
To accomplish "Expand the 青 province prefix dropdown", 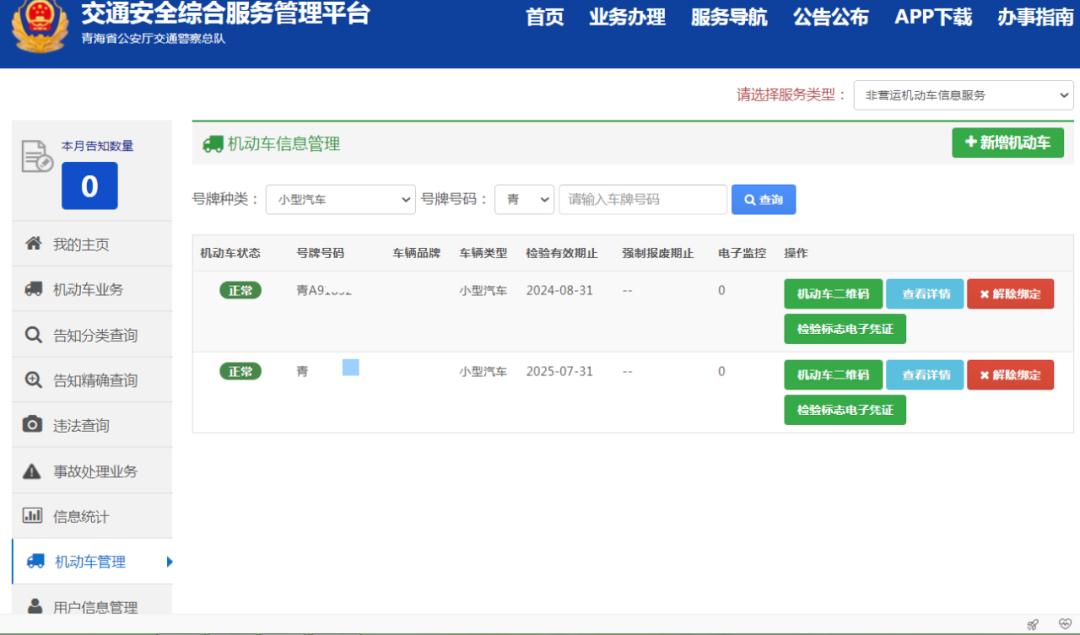I will point(524,200).
